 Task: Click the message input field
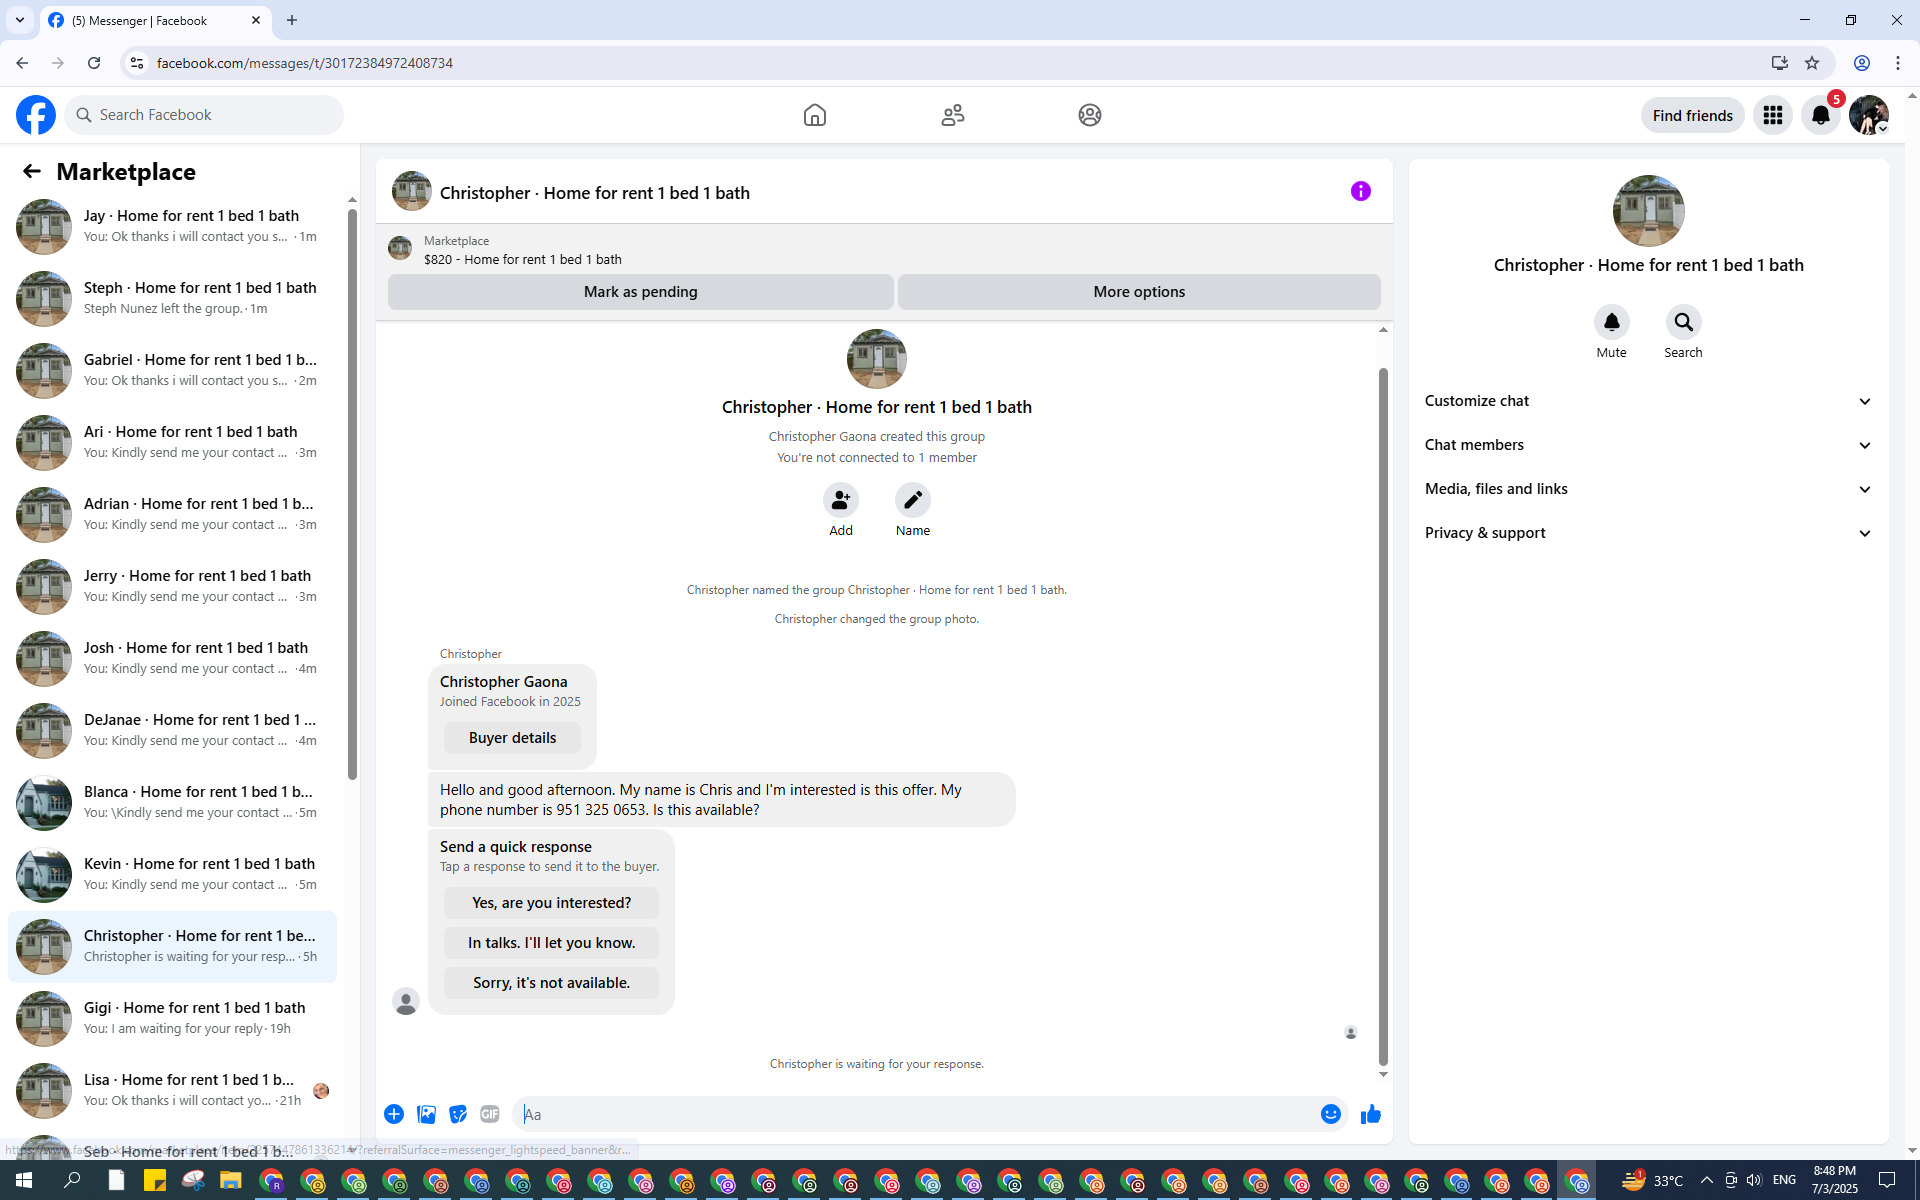915,1114
